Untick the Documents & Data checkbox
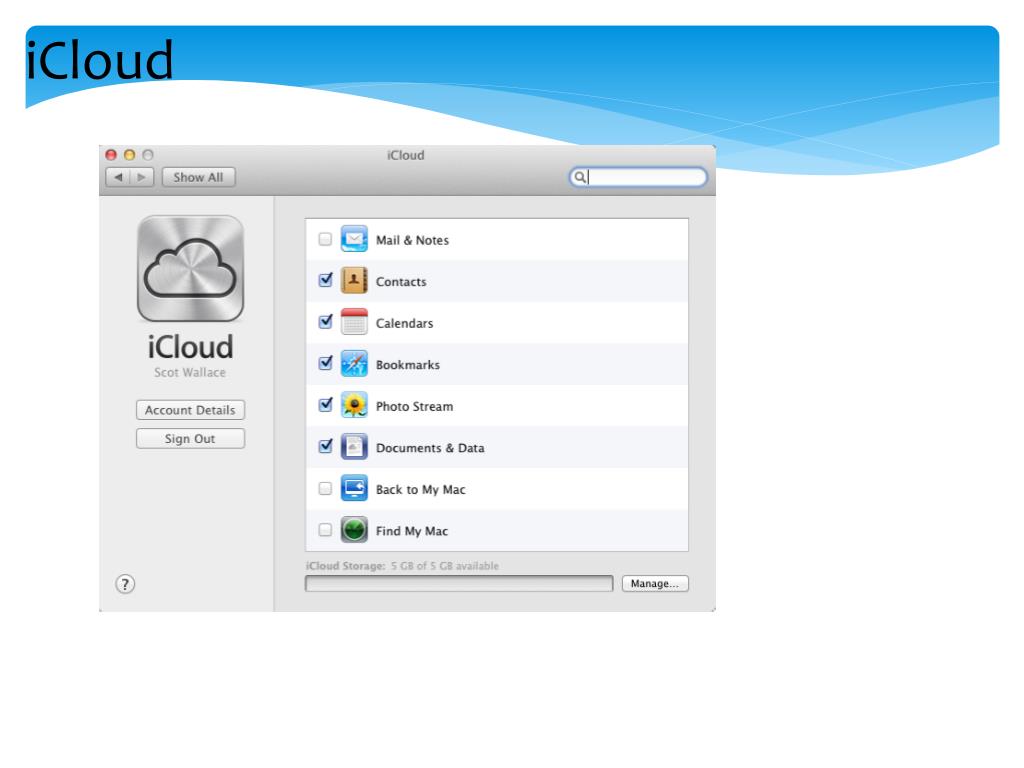 pos(325,447)
